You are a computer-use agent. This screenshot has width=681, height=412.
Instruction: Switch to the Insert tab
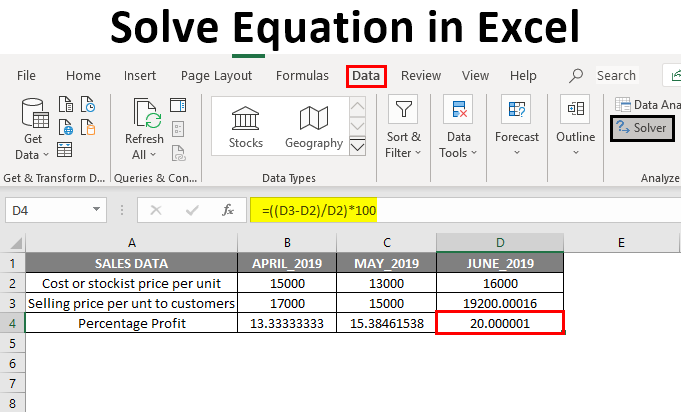coord(139,76)
